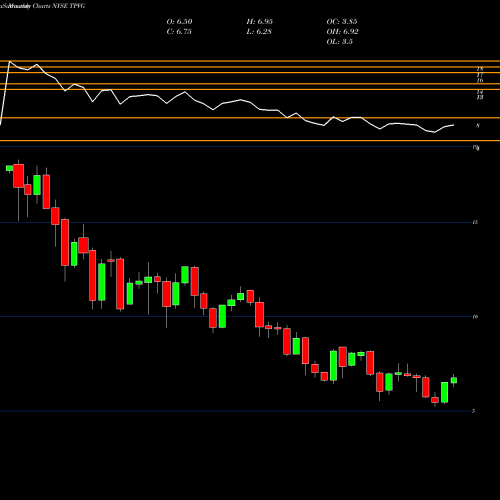Image resolution: width=500 pixels, height=500 pixels.
Task: Click the last green candlestick on the chart
Action: point(454,380)
